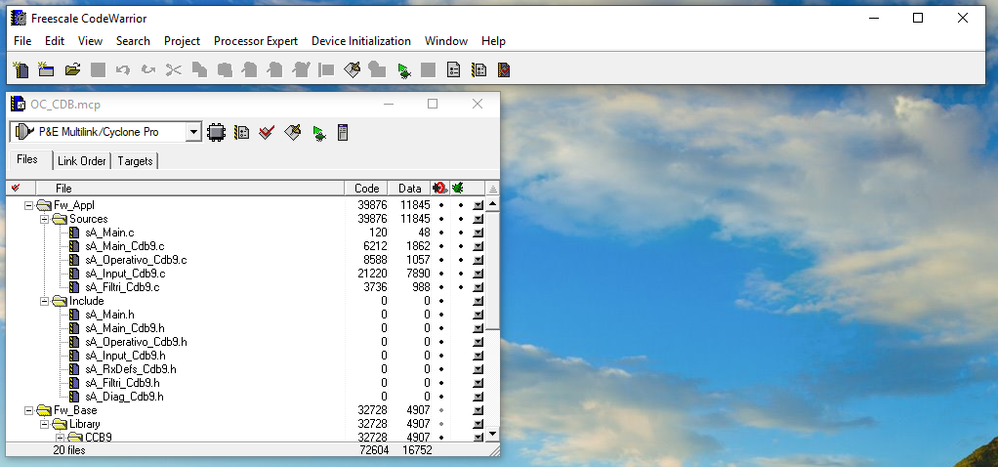
Task: Click the Redo arrow icon
Action: point(148,69)
